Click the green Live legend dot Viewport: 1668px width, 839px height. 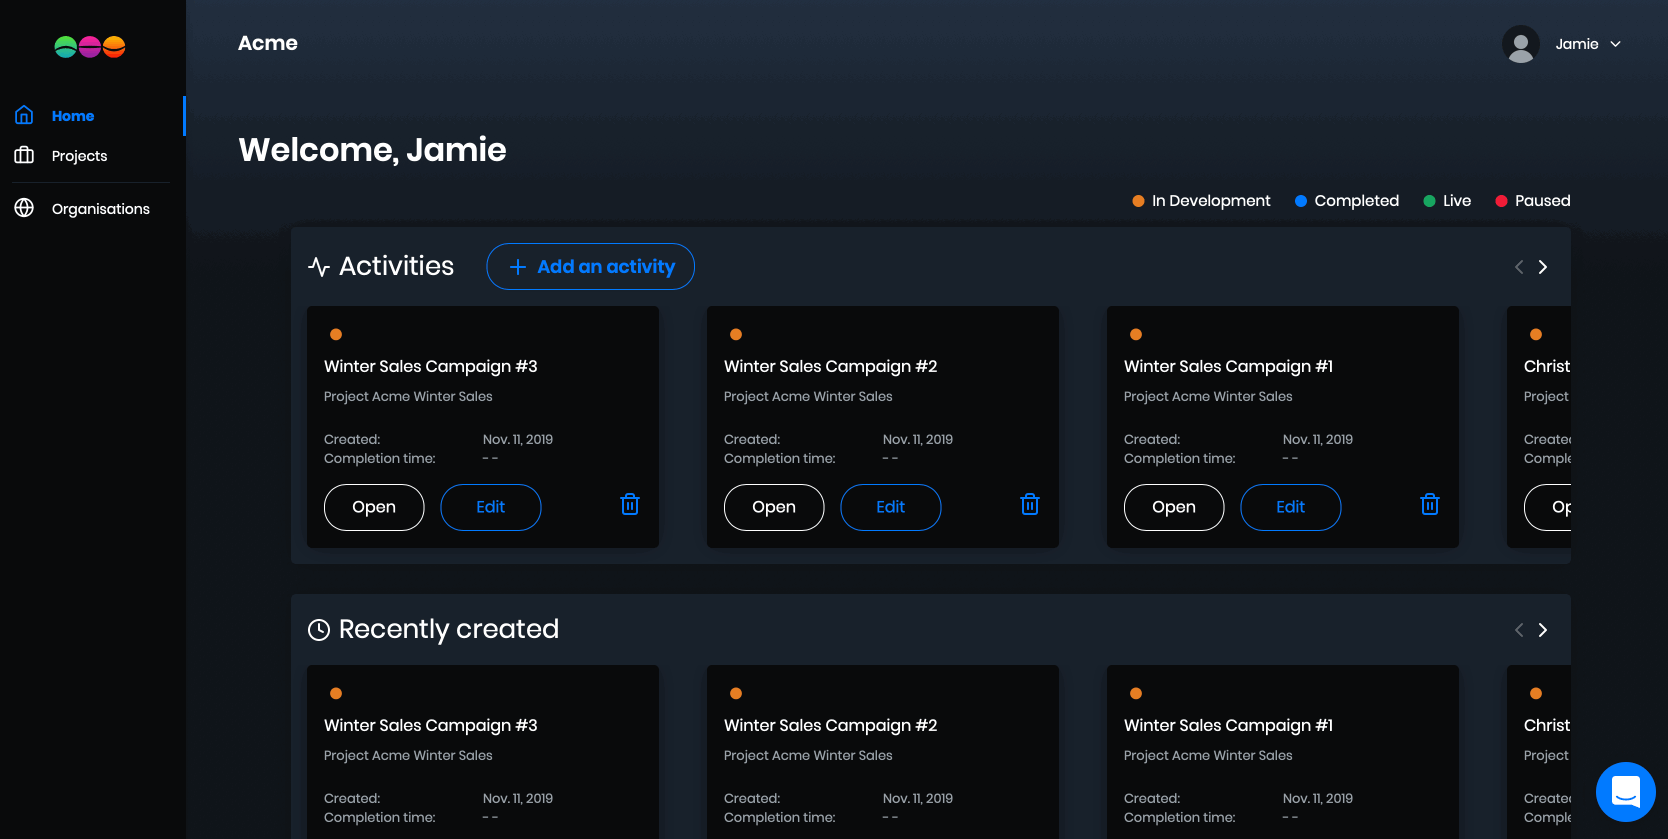pyautogui.click(x=1429, y=201)
